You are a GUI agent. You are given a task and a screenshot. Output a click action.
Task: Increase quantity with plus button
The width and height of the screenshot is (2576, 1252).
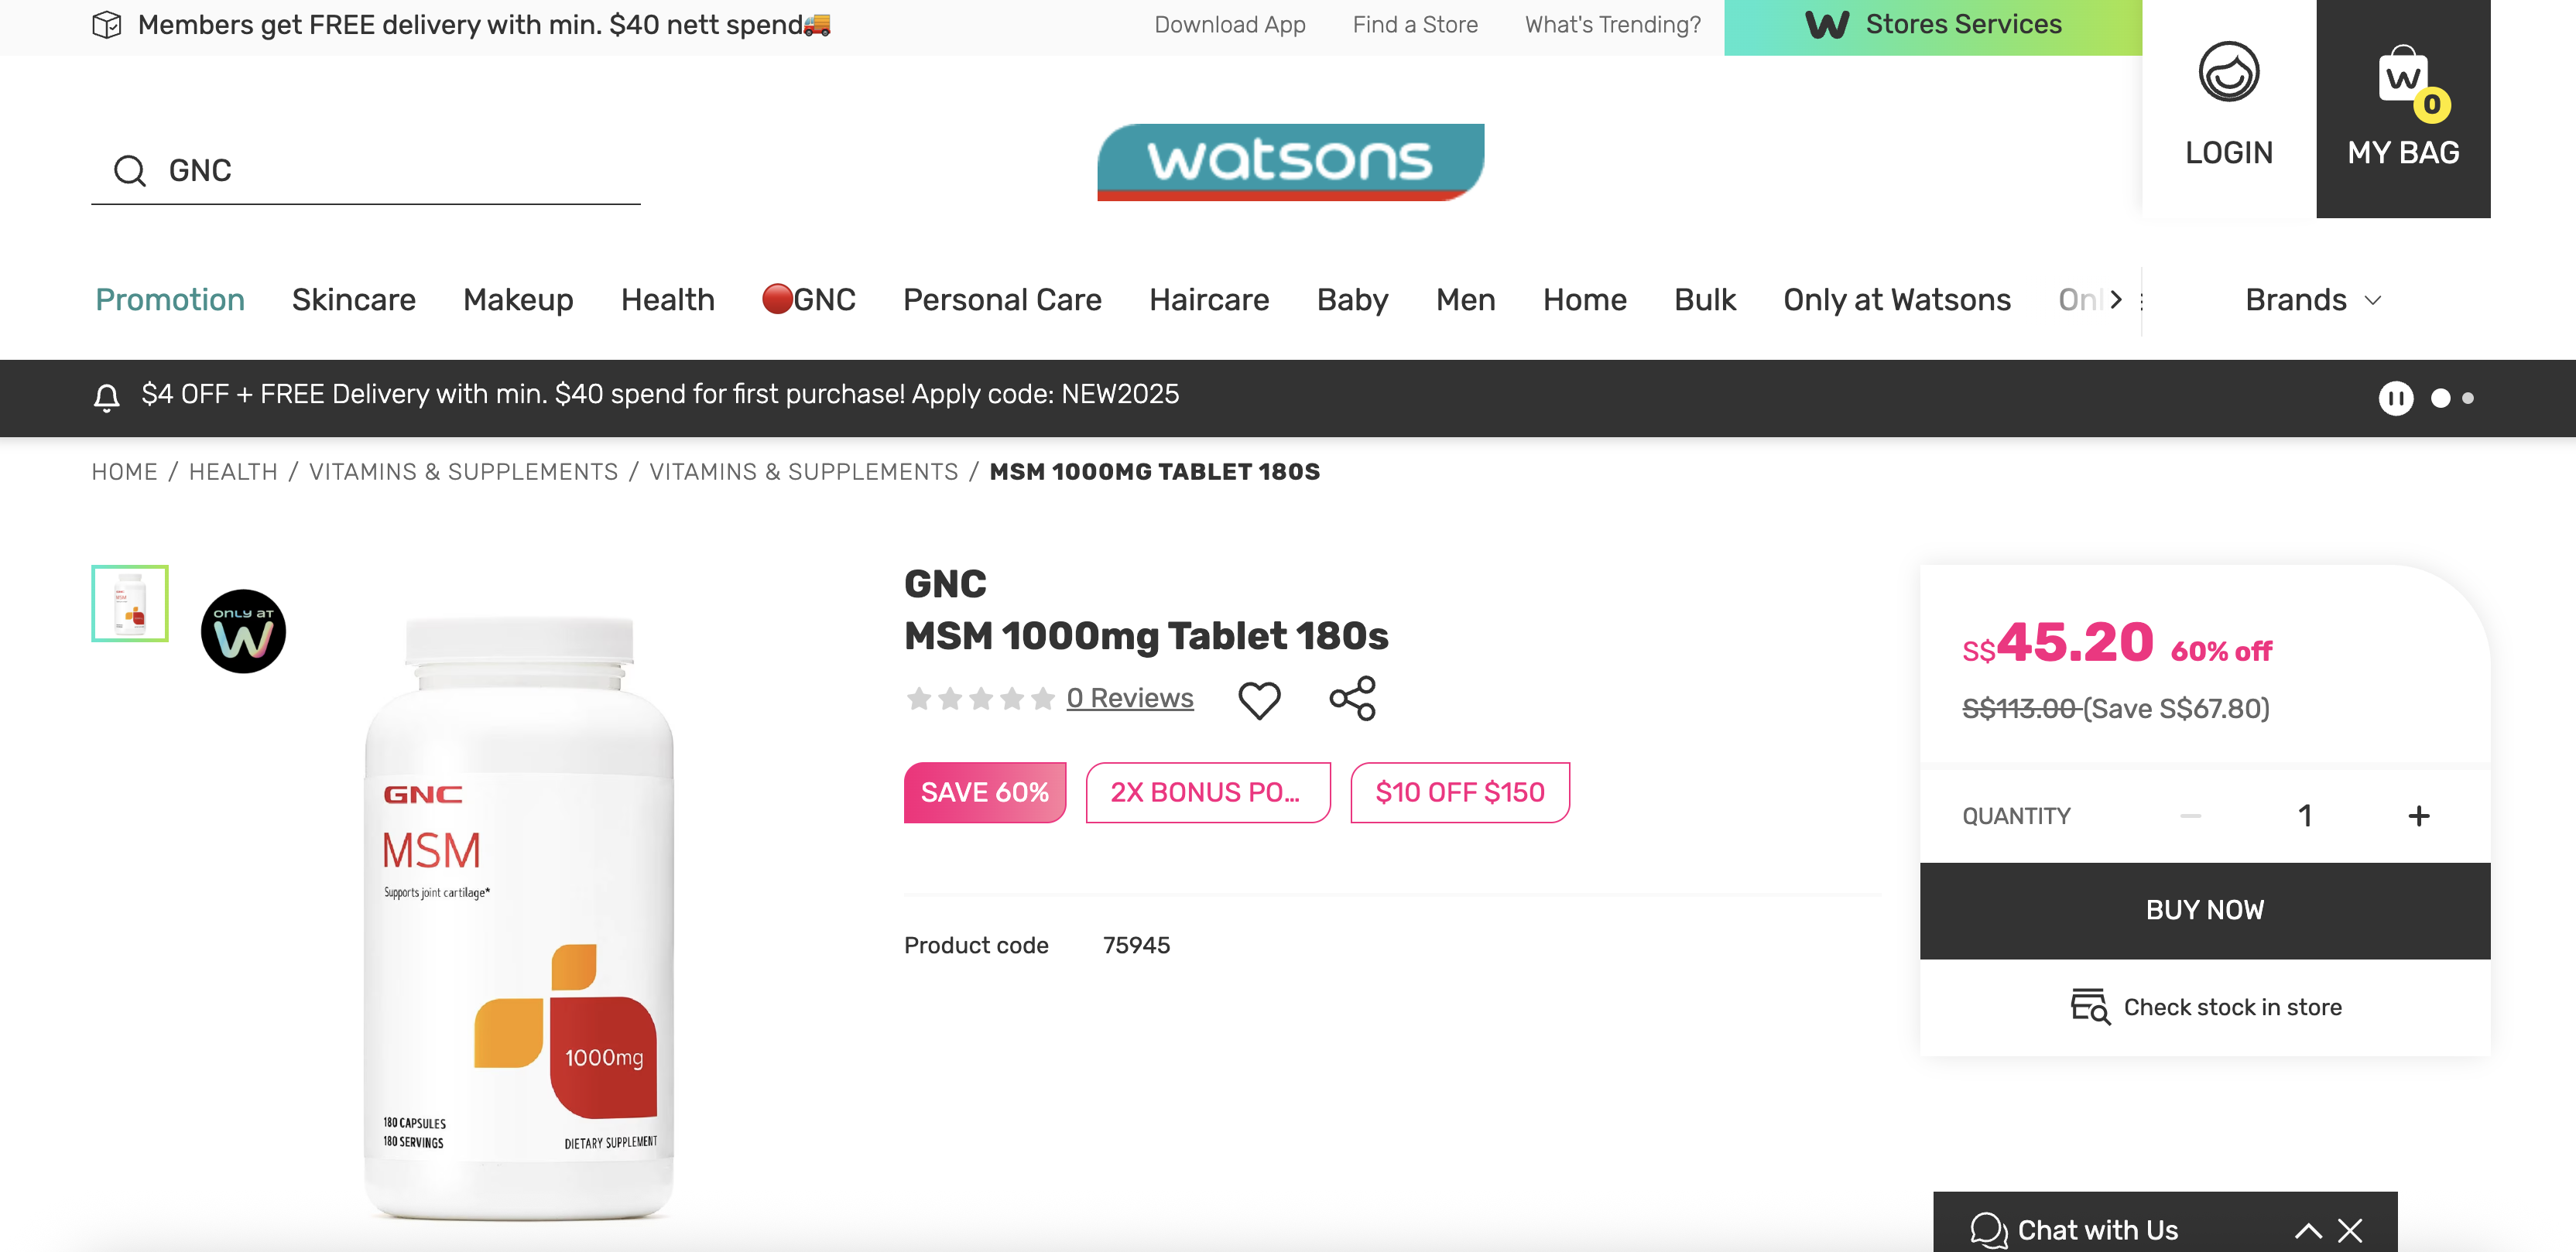[2418, 816]
